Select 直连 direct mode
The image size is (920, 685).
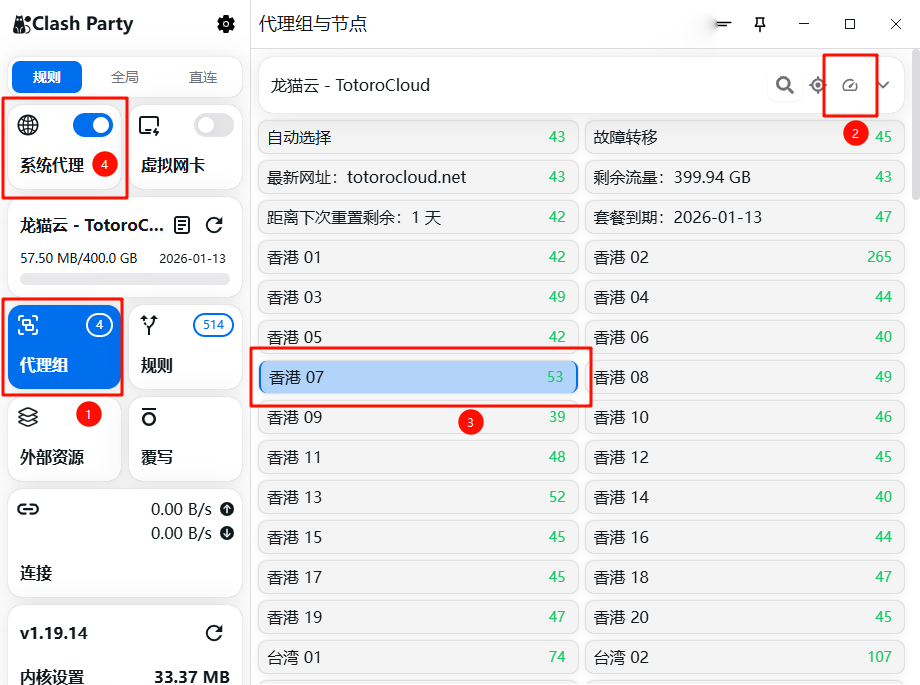tap(203, 77)
